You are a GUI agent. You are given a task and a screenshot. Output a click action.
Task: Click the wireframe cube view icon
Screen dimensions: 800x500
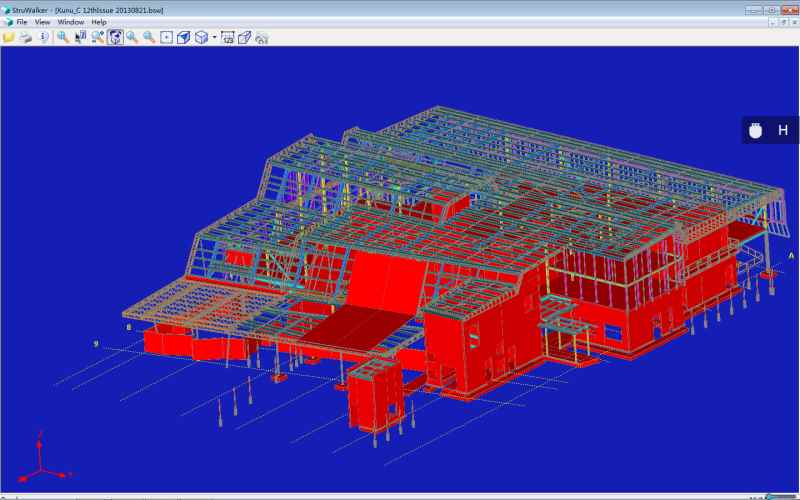point(201,37)
